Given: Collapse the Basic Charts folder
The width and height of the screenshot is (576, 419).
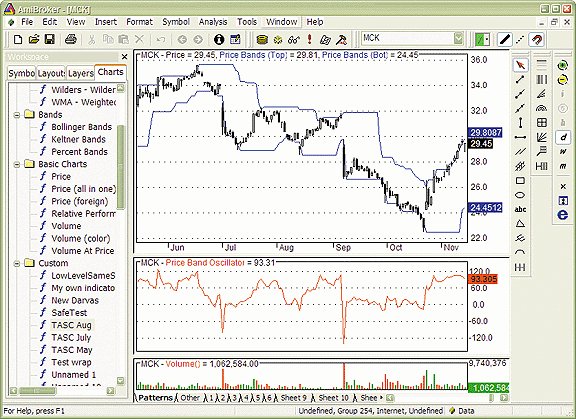Looking at the screenshot, I should click(17, 164).
